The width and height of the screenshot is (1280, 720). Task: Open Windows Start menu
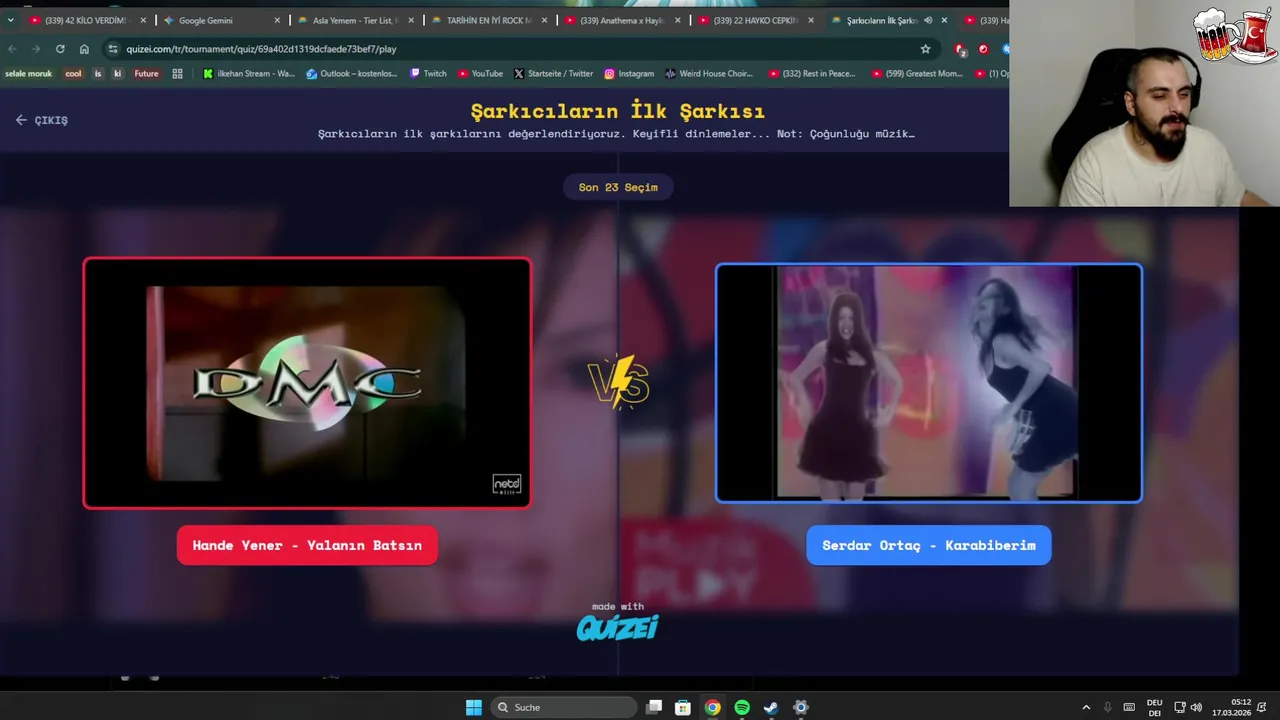tap(474, 707)
